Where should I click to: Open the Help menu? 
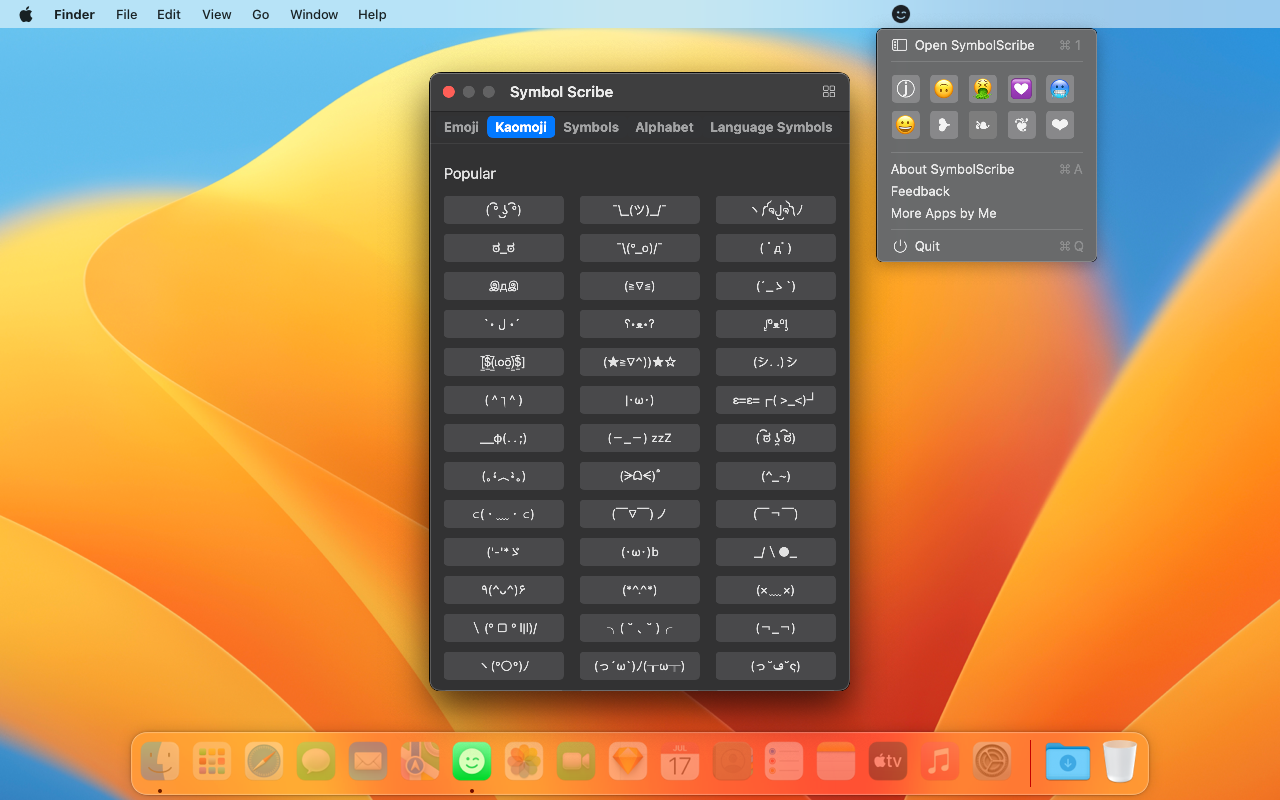click(x=372, y=14)
